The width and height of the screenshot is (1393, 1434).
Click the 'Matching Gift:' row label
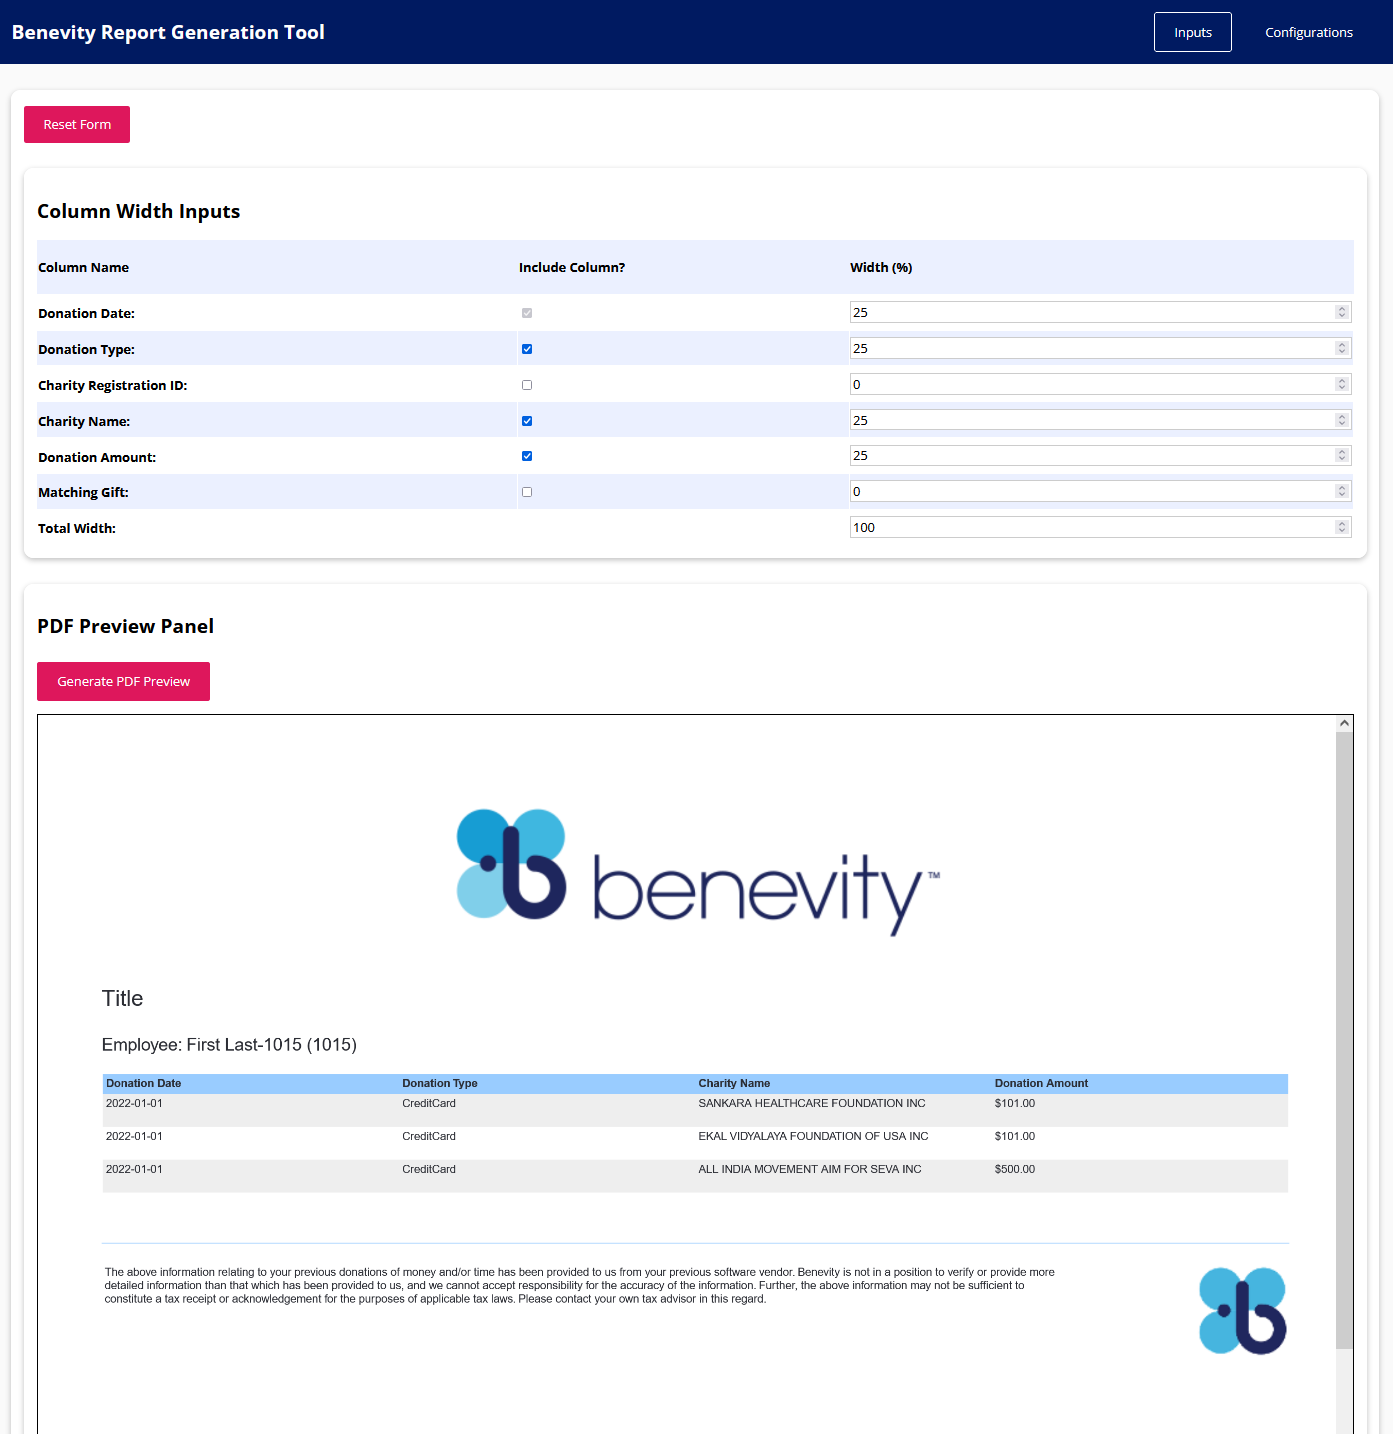pyautogui.click(x=83, y=492)
